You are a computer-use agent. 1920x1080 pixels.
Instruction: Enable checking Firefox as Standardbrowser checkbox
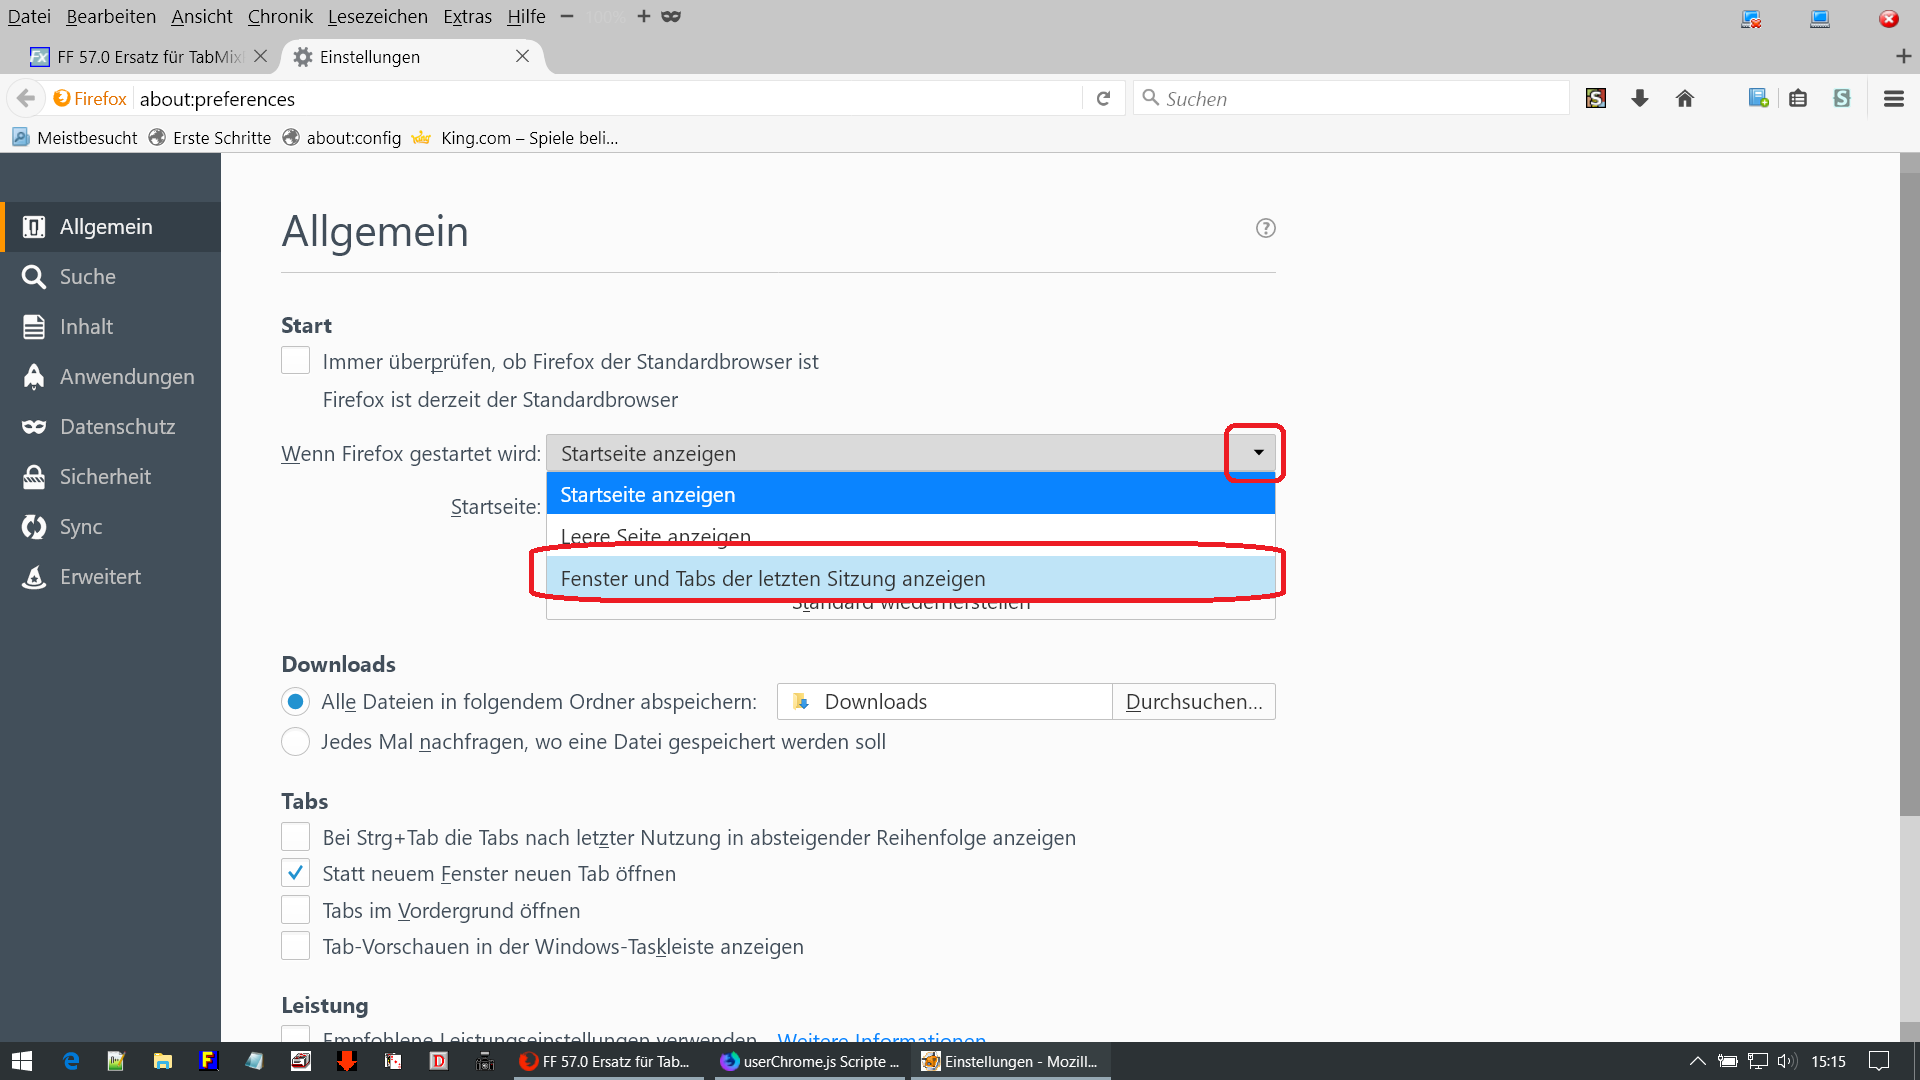pos(295,361)
